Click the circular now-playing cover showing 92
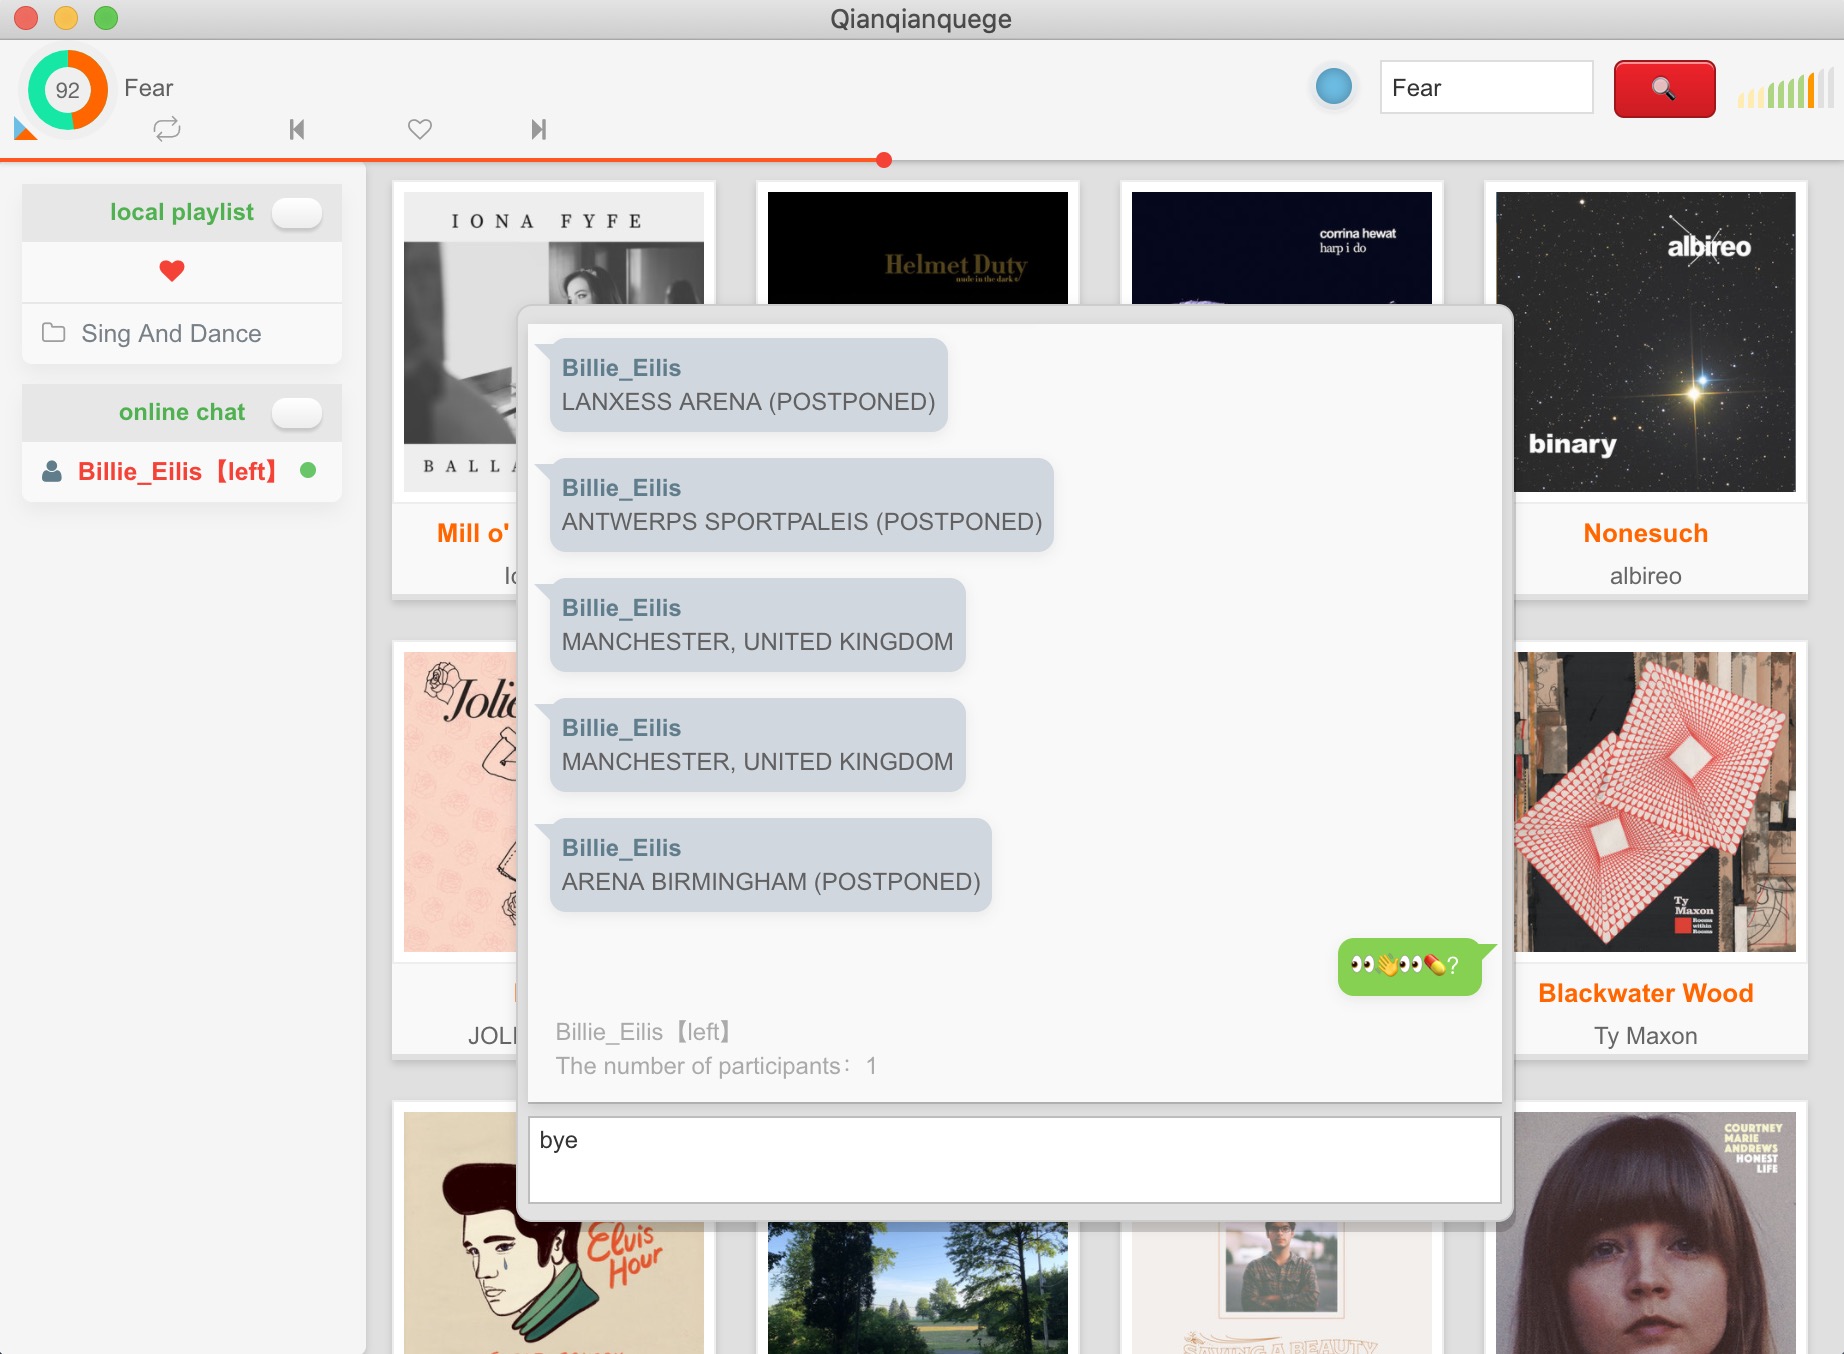1844x1354 pixels. click(x=67, y=90)
